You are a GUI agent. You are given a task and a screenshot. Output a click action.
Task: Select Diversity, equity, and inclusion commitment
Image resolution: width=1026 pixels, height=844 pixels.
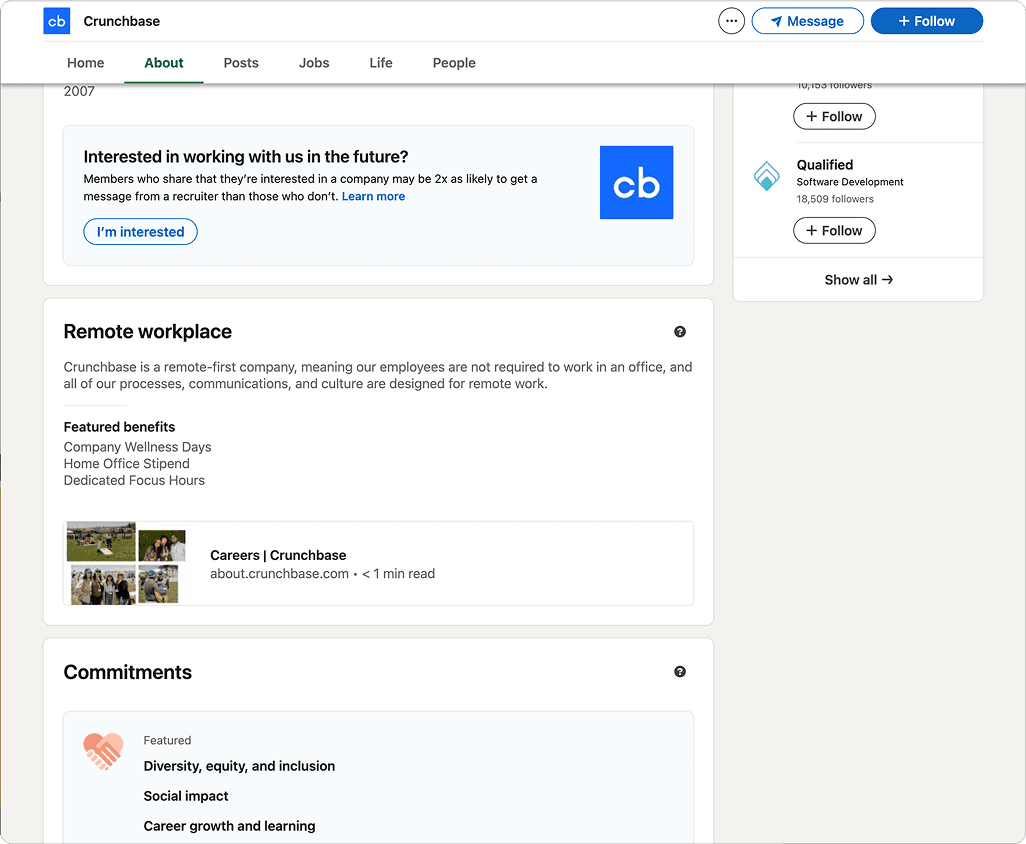[x=239, y=766]
